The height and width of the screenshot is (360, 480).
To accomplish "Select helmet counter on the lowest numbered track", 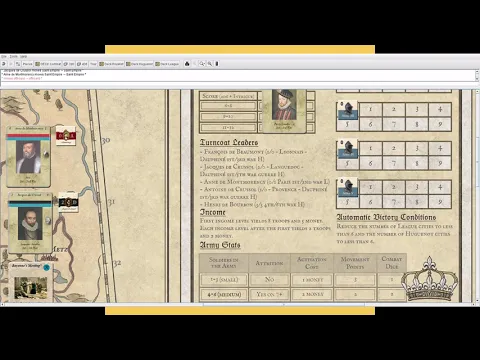I will (347, 187).
